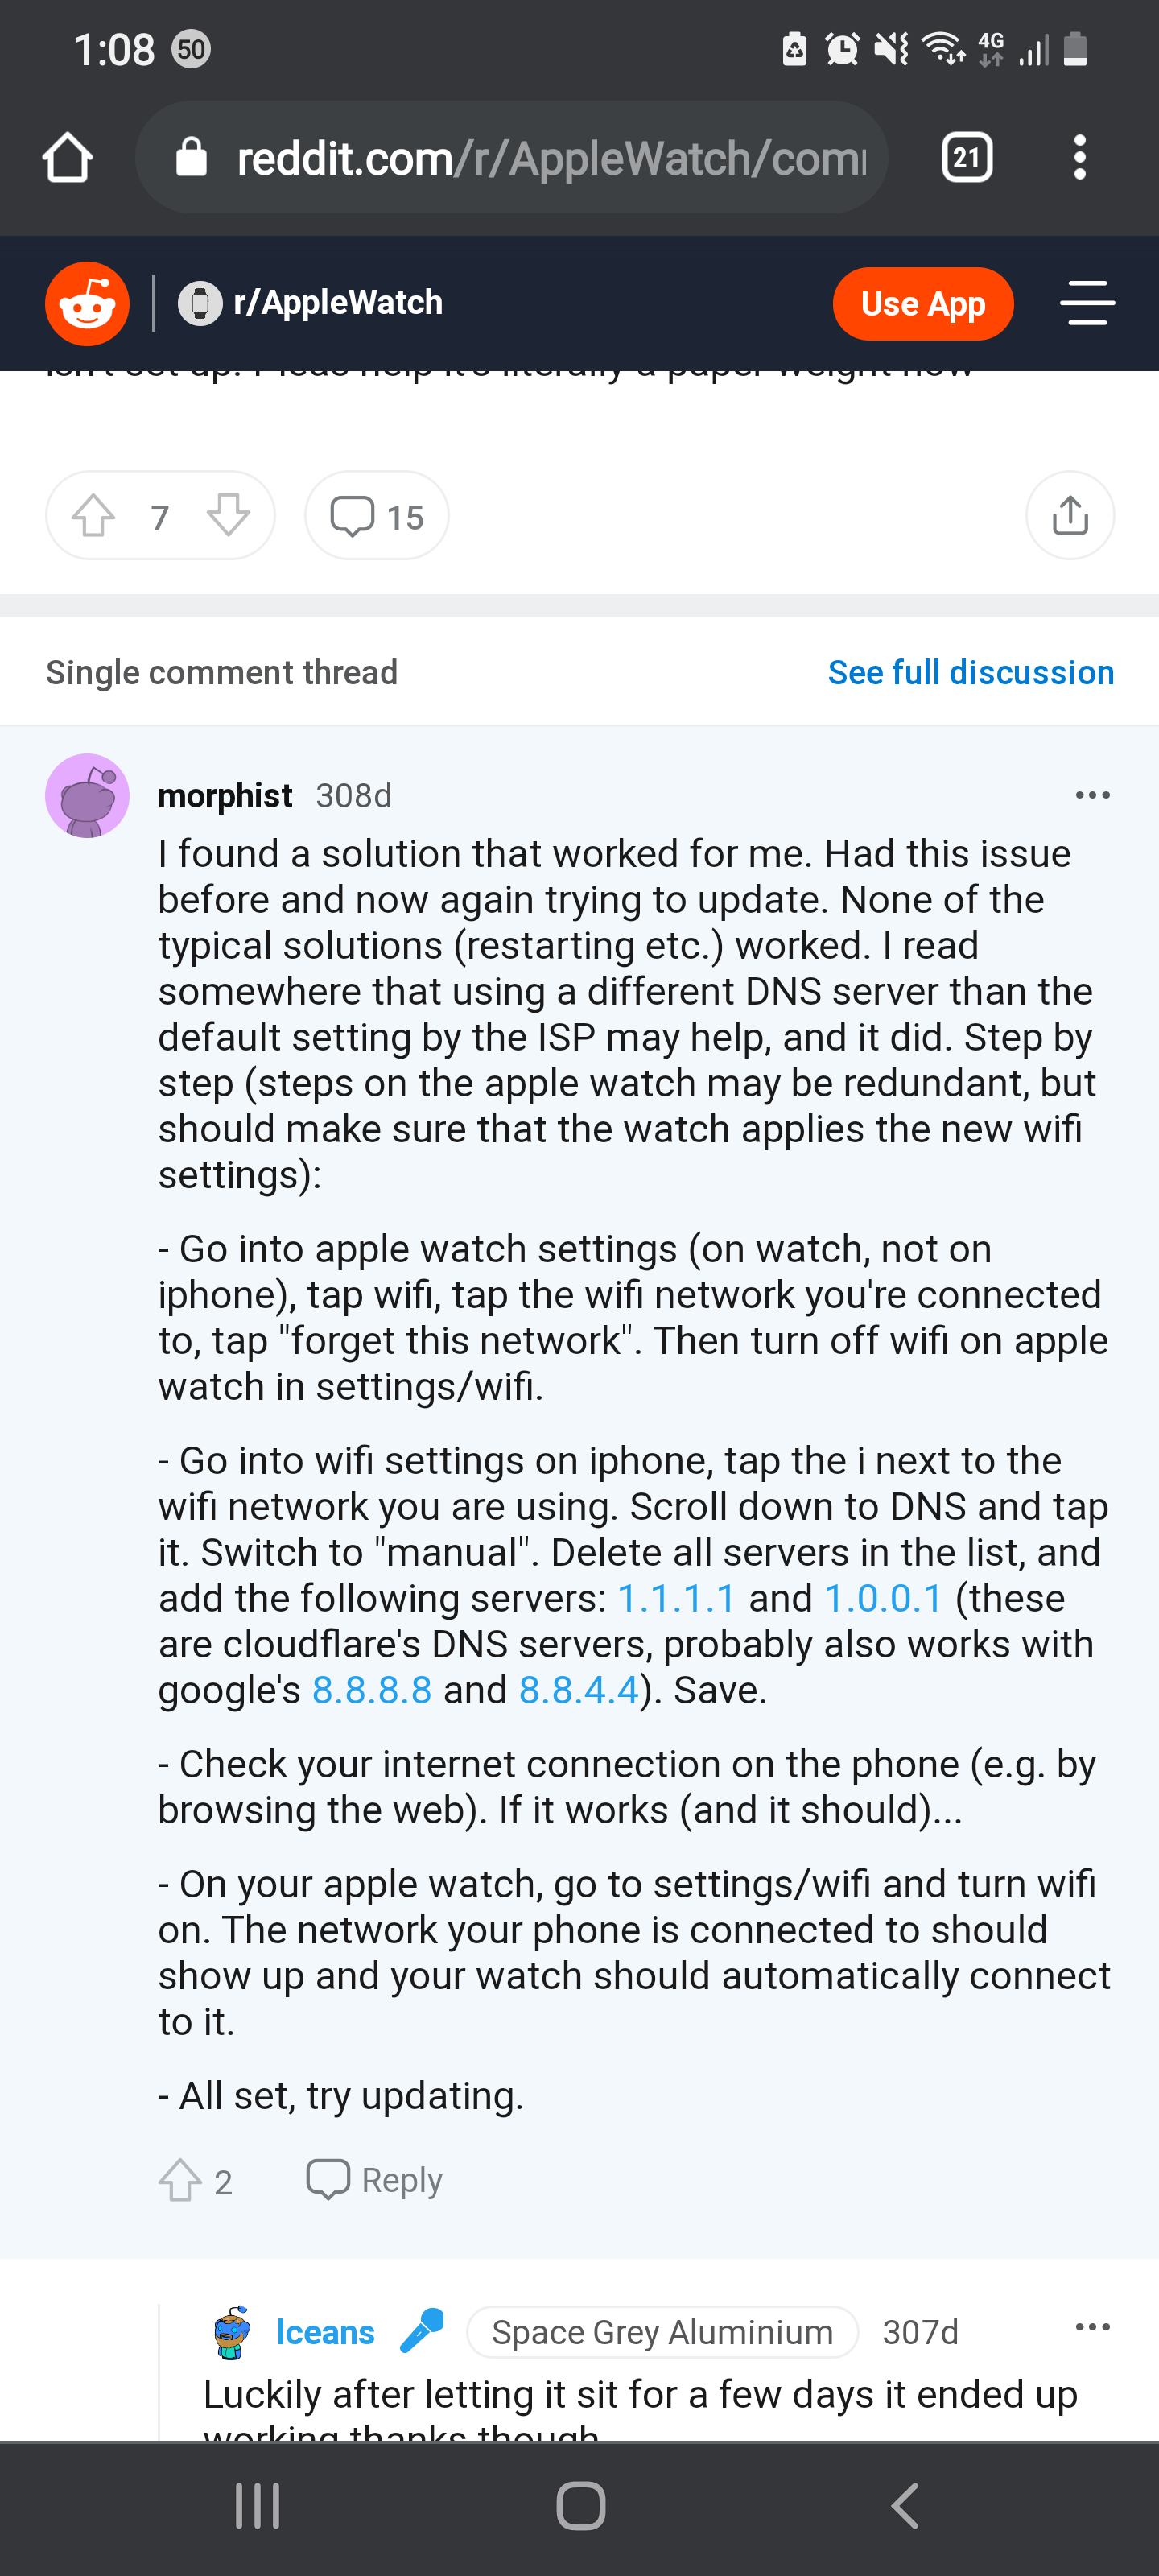Upvote morphist's comment
This screenshot has height=2576, width=1159.
coord(180,2180)
